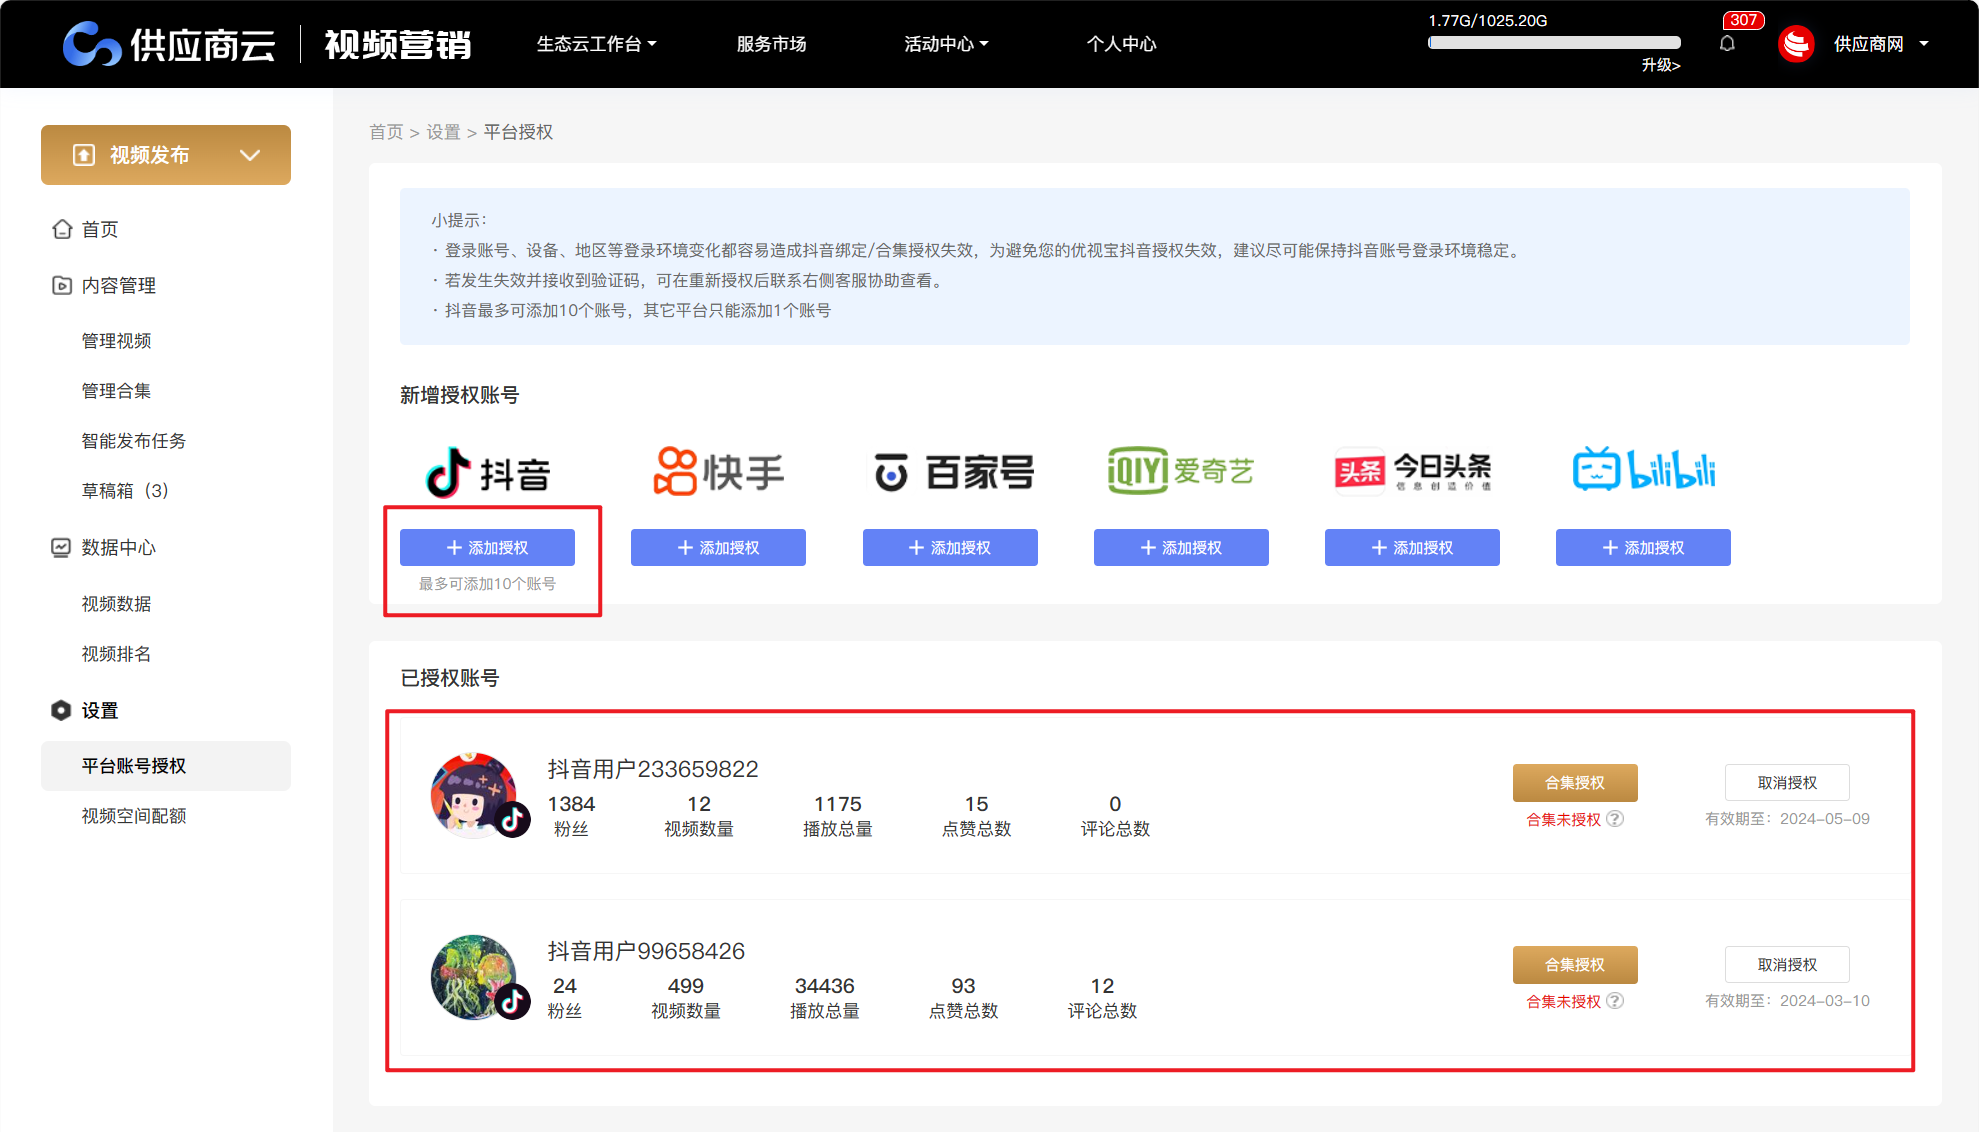
Task: Open the notification bell icon
Action: [1727, 44]
